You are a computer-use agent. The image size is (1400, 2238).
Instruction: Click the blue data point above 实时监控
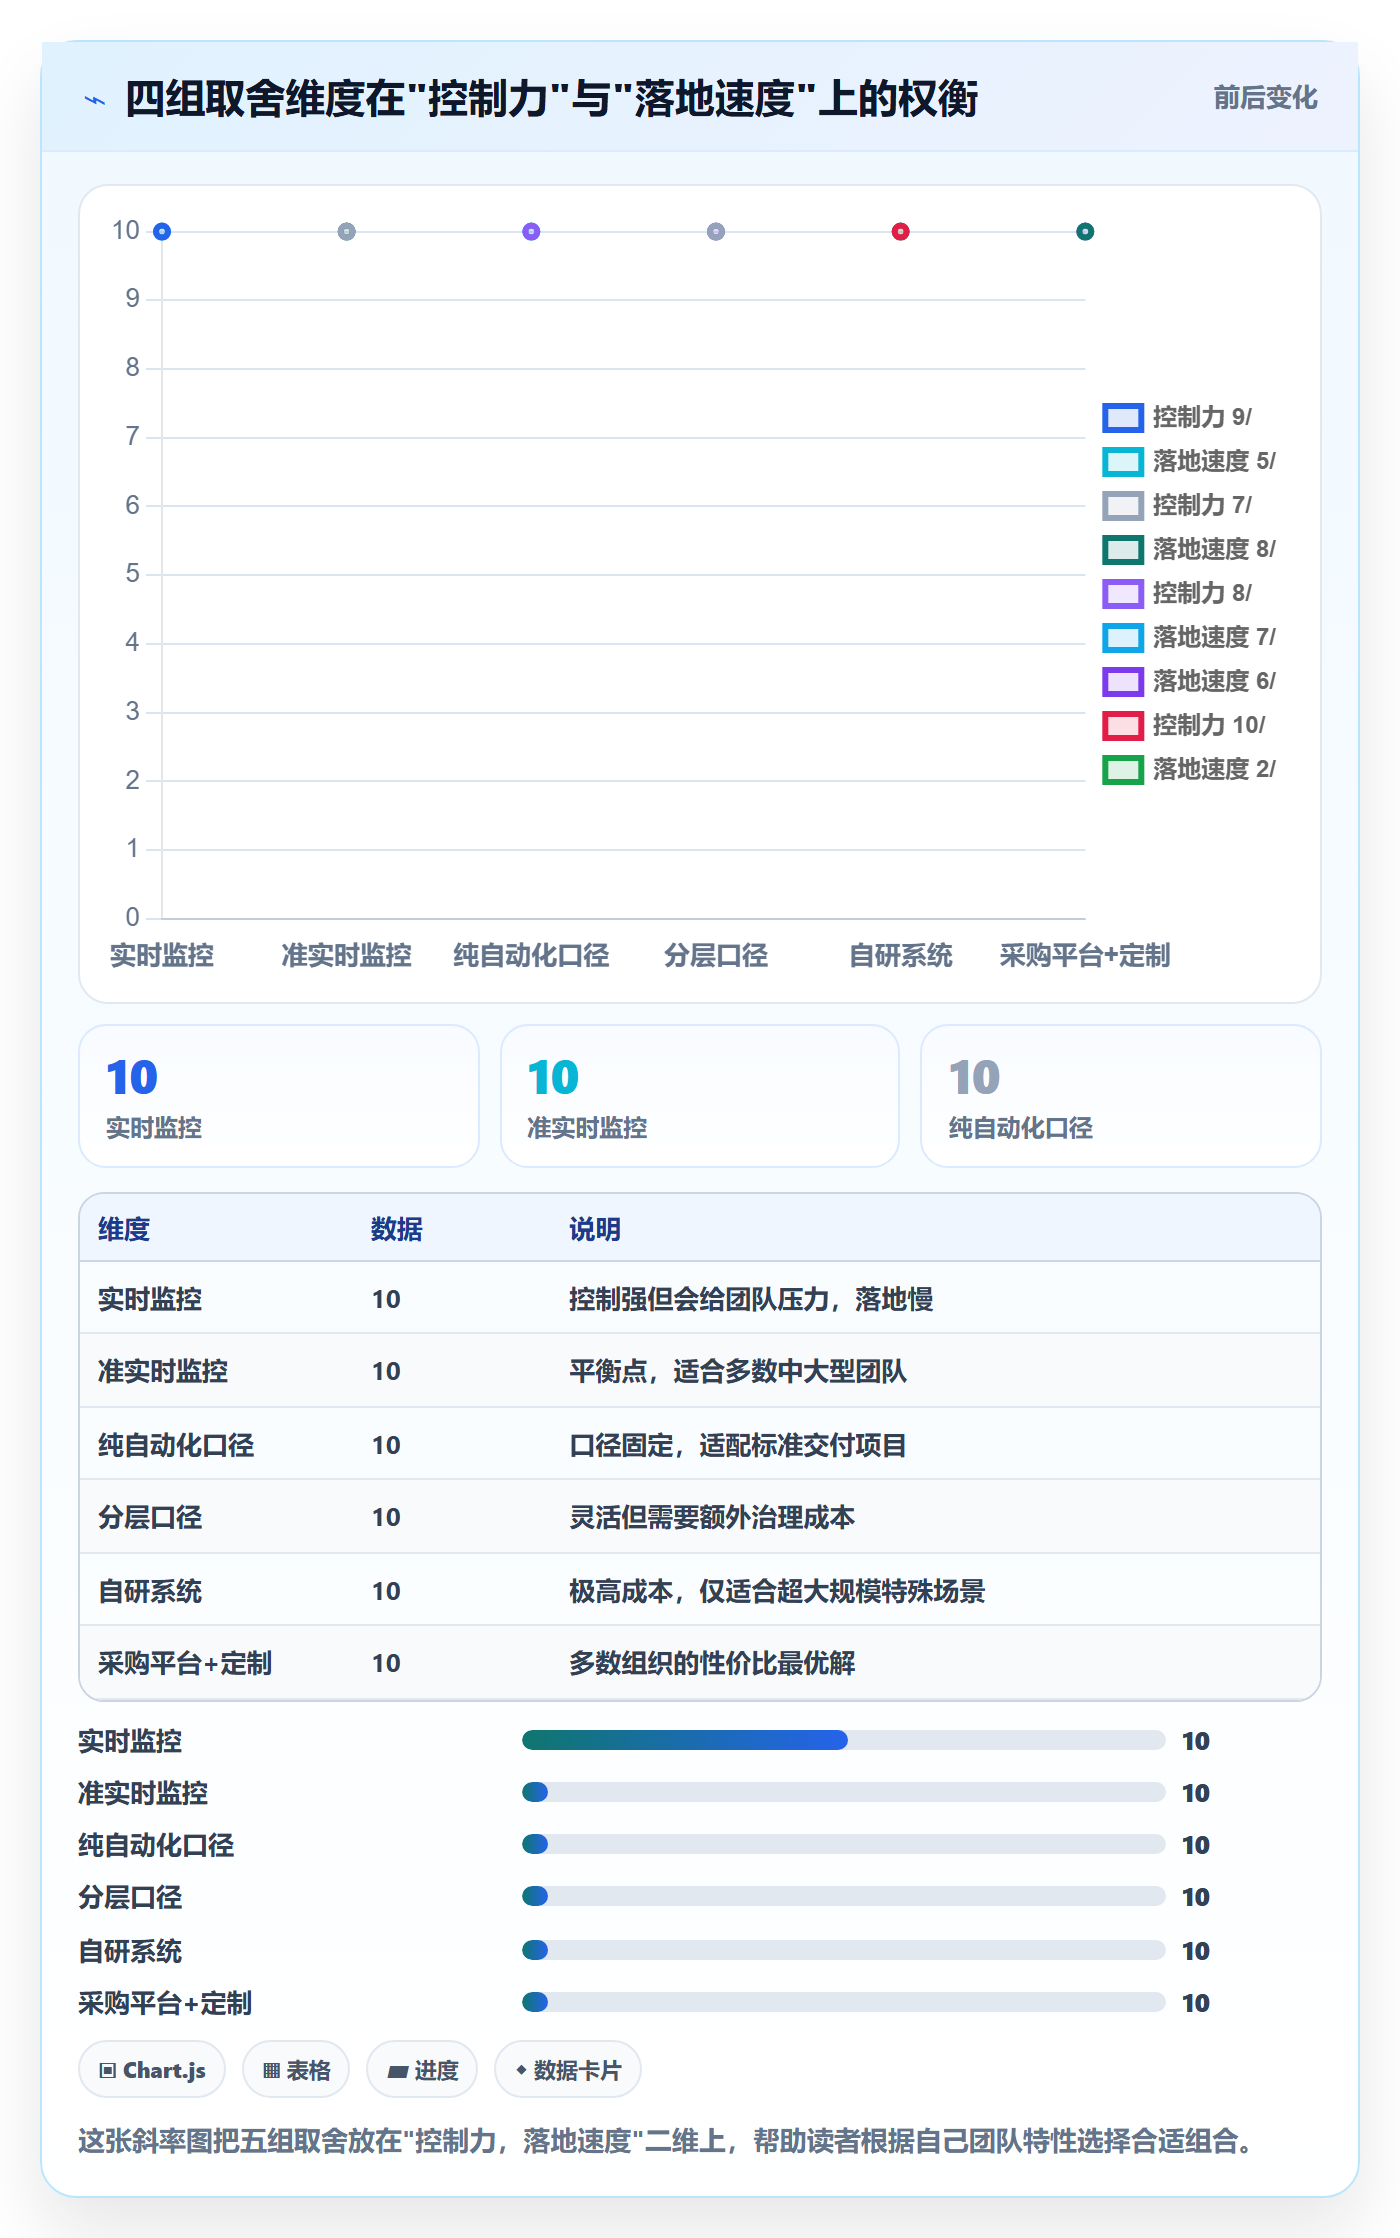click(x=162, y=232)
